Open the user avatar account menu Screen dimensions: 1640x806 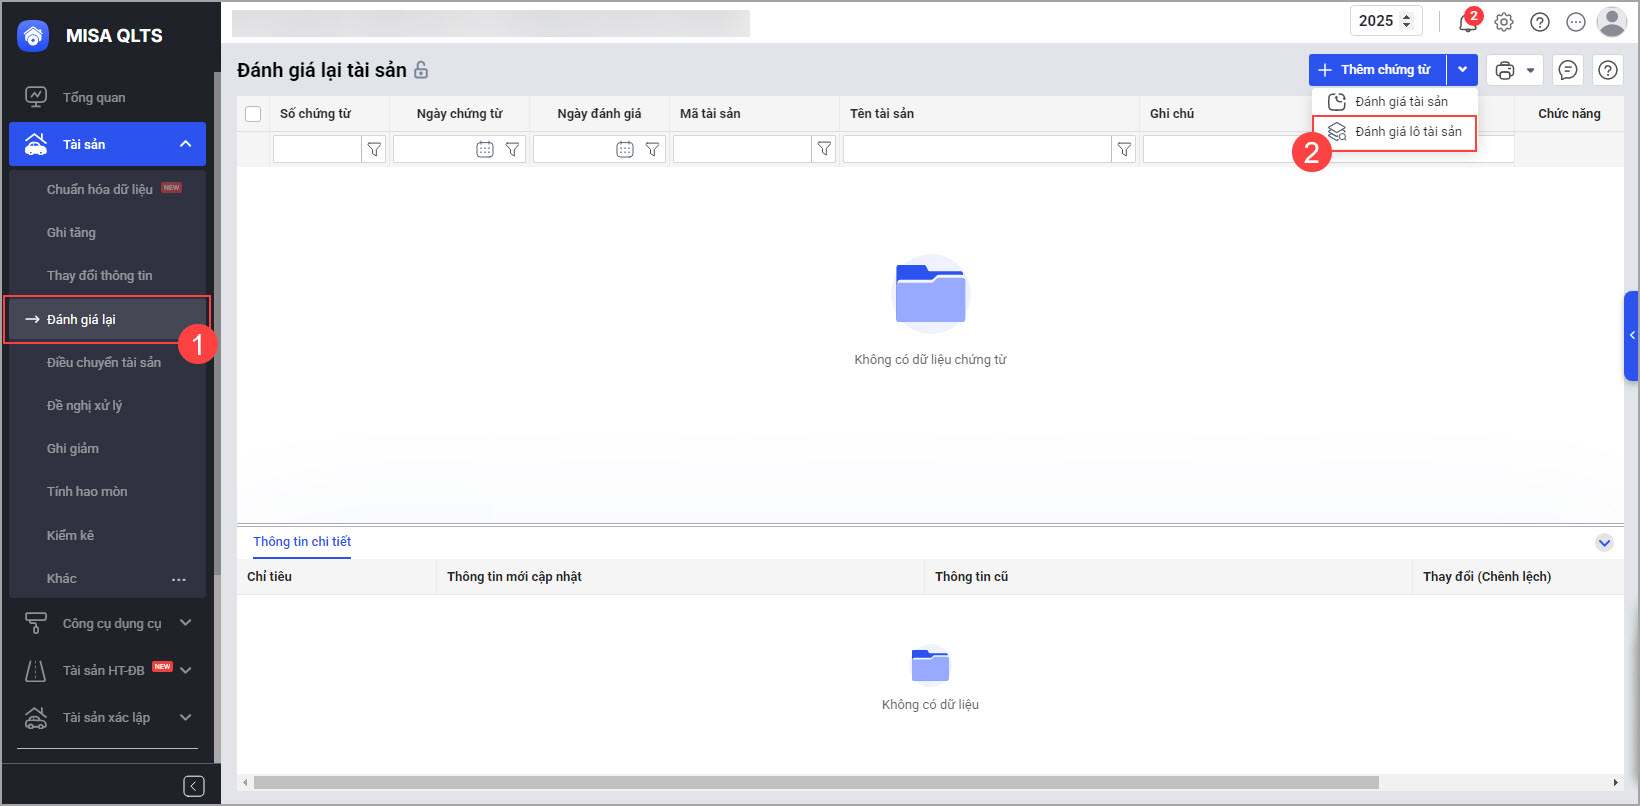click(x=1612, y=21)
